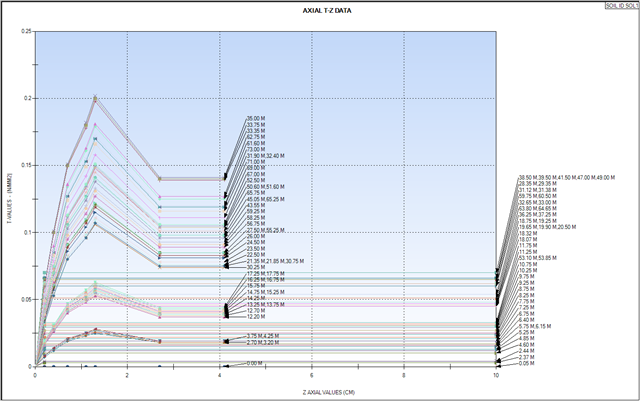Select the 52.50 M curve label

click(256, 180)
